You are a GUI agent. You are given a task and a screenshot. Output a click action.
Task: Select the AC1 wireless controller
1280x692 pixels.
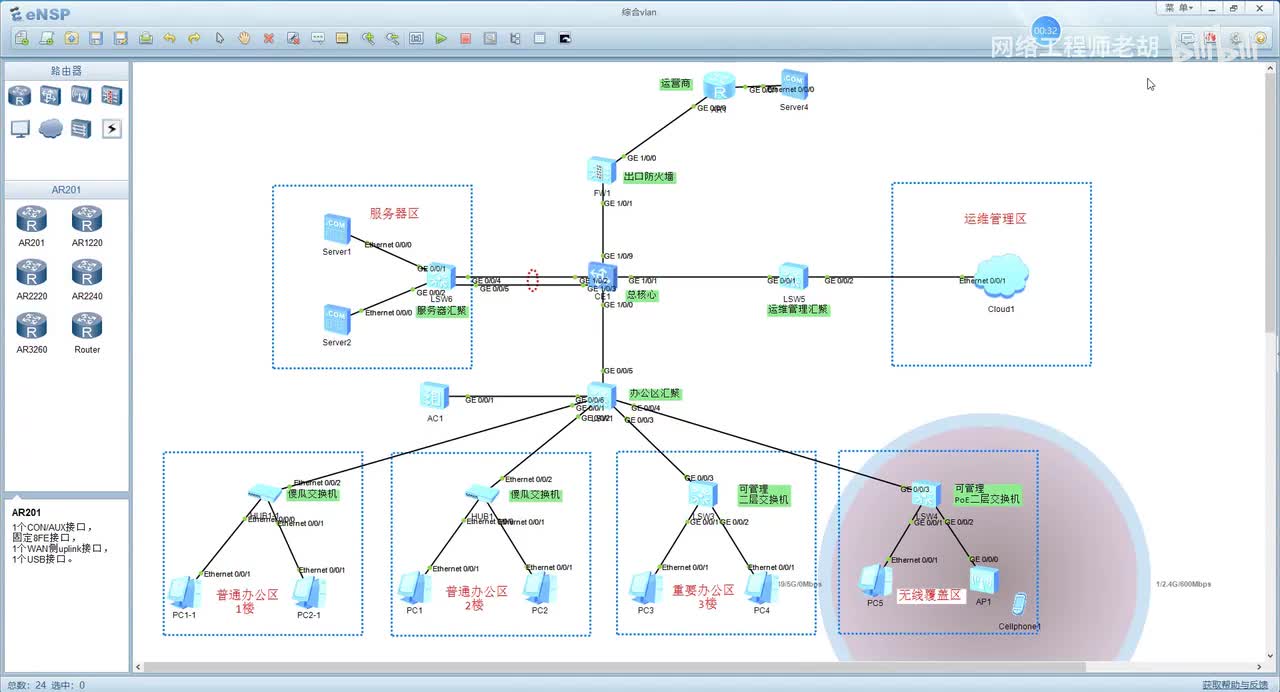[434, 396]
